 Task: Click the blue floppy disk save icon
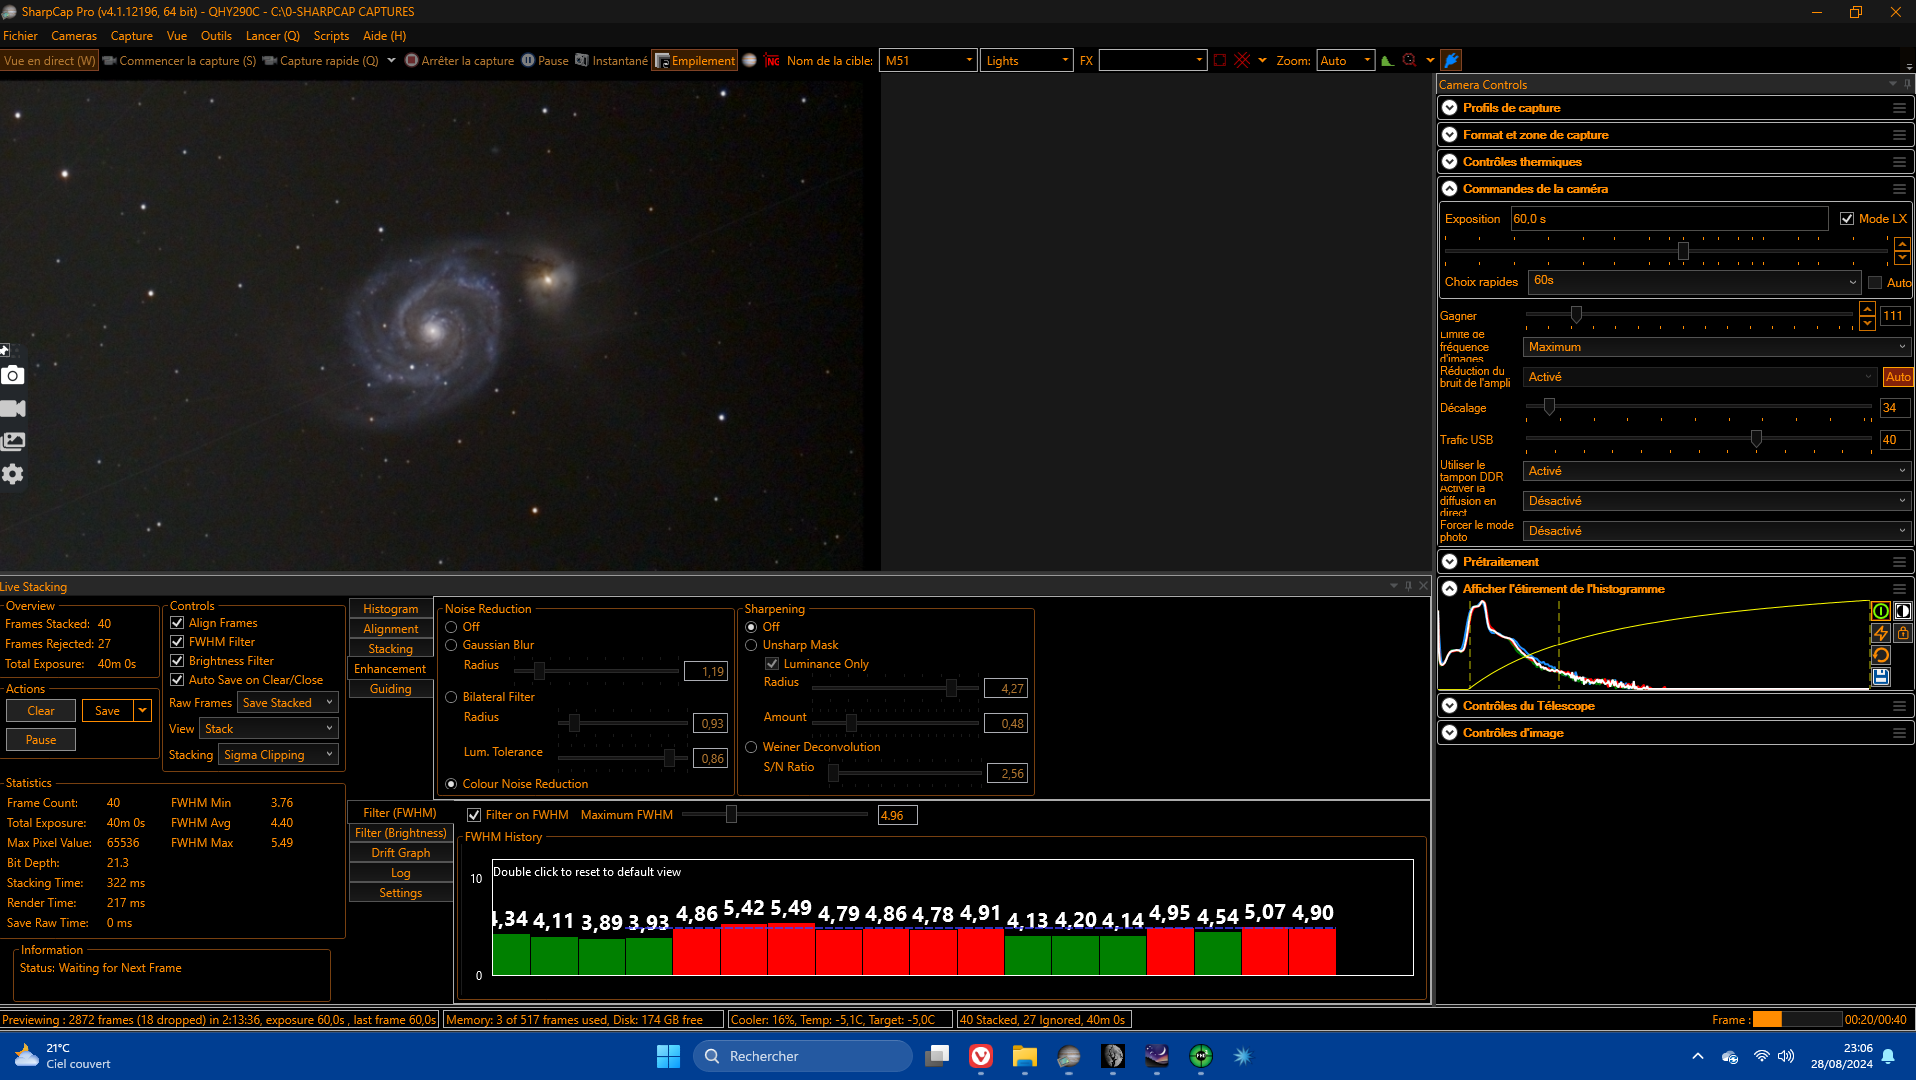coord(1881,677)
